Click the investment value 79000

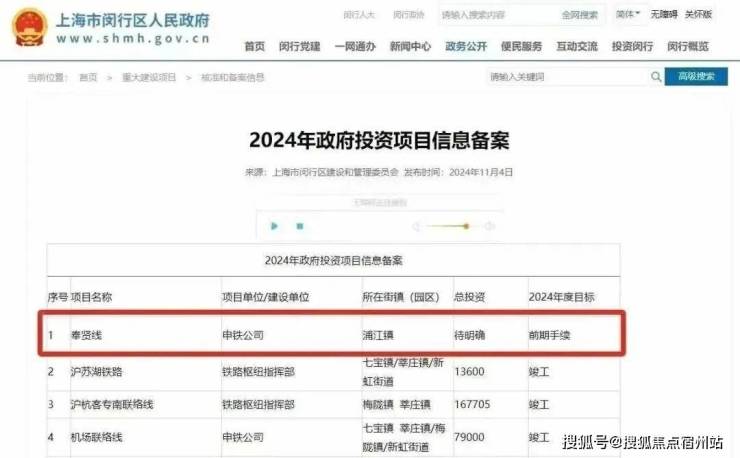point(469,437)
